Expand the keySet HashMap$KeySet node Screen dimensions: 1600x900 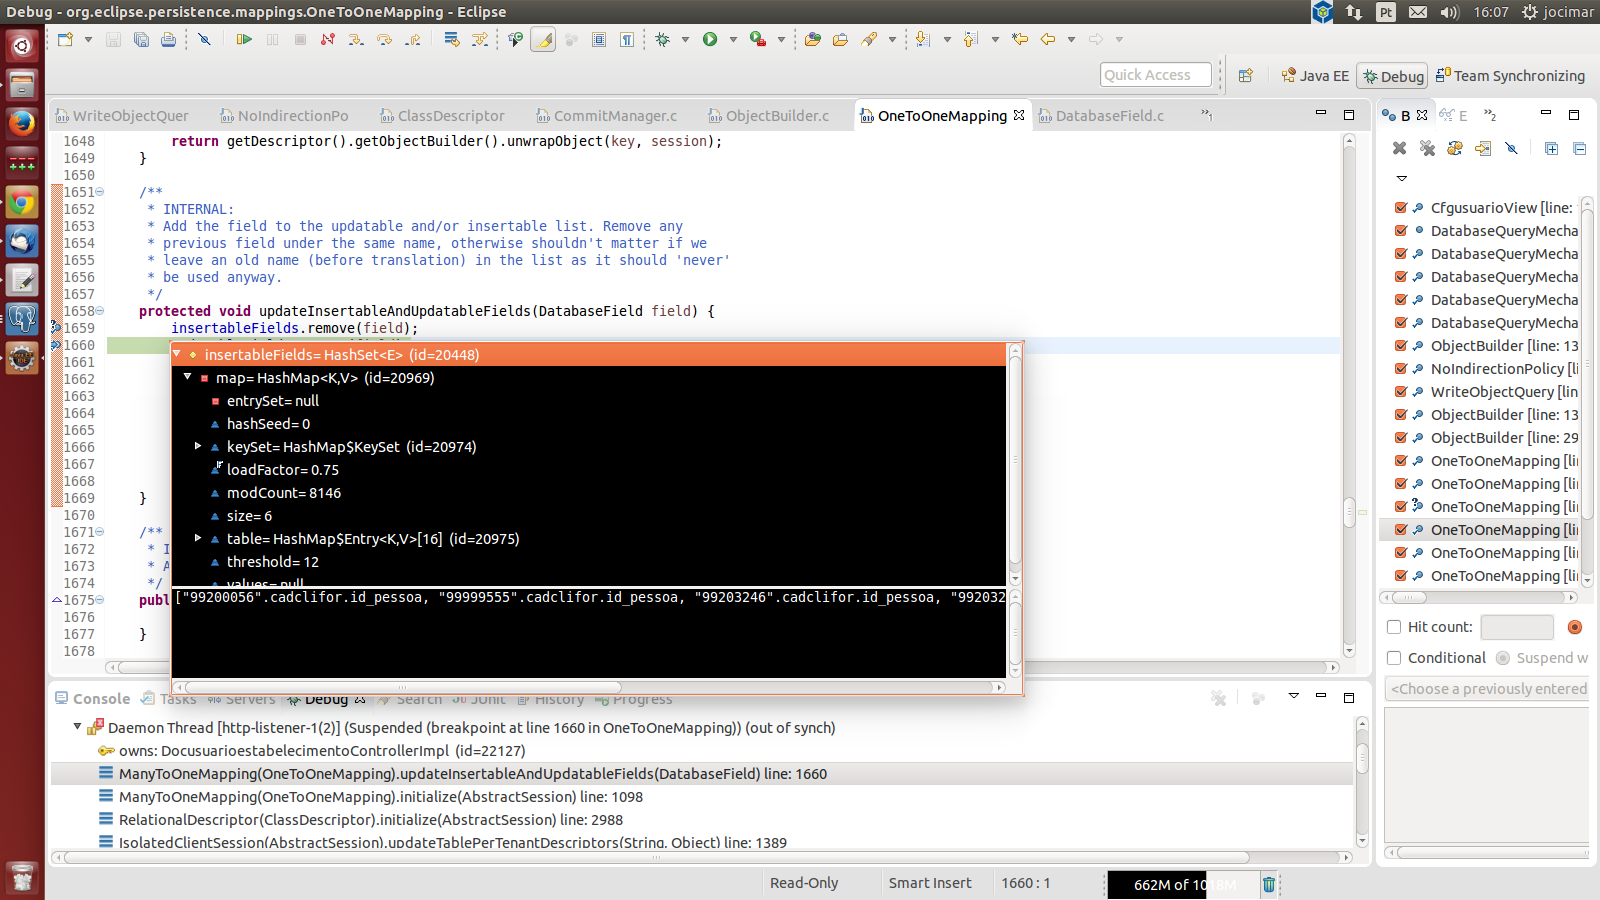(x=198, y=446)
